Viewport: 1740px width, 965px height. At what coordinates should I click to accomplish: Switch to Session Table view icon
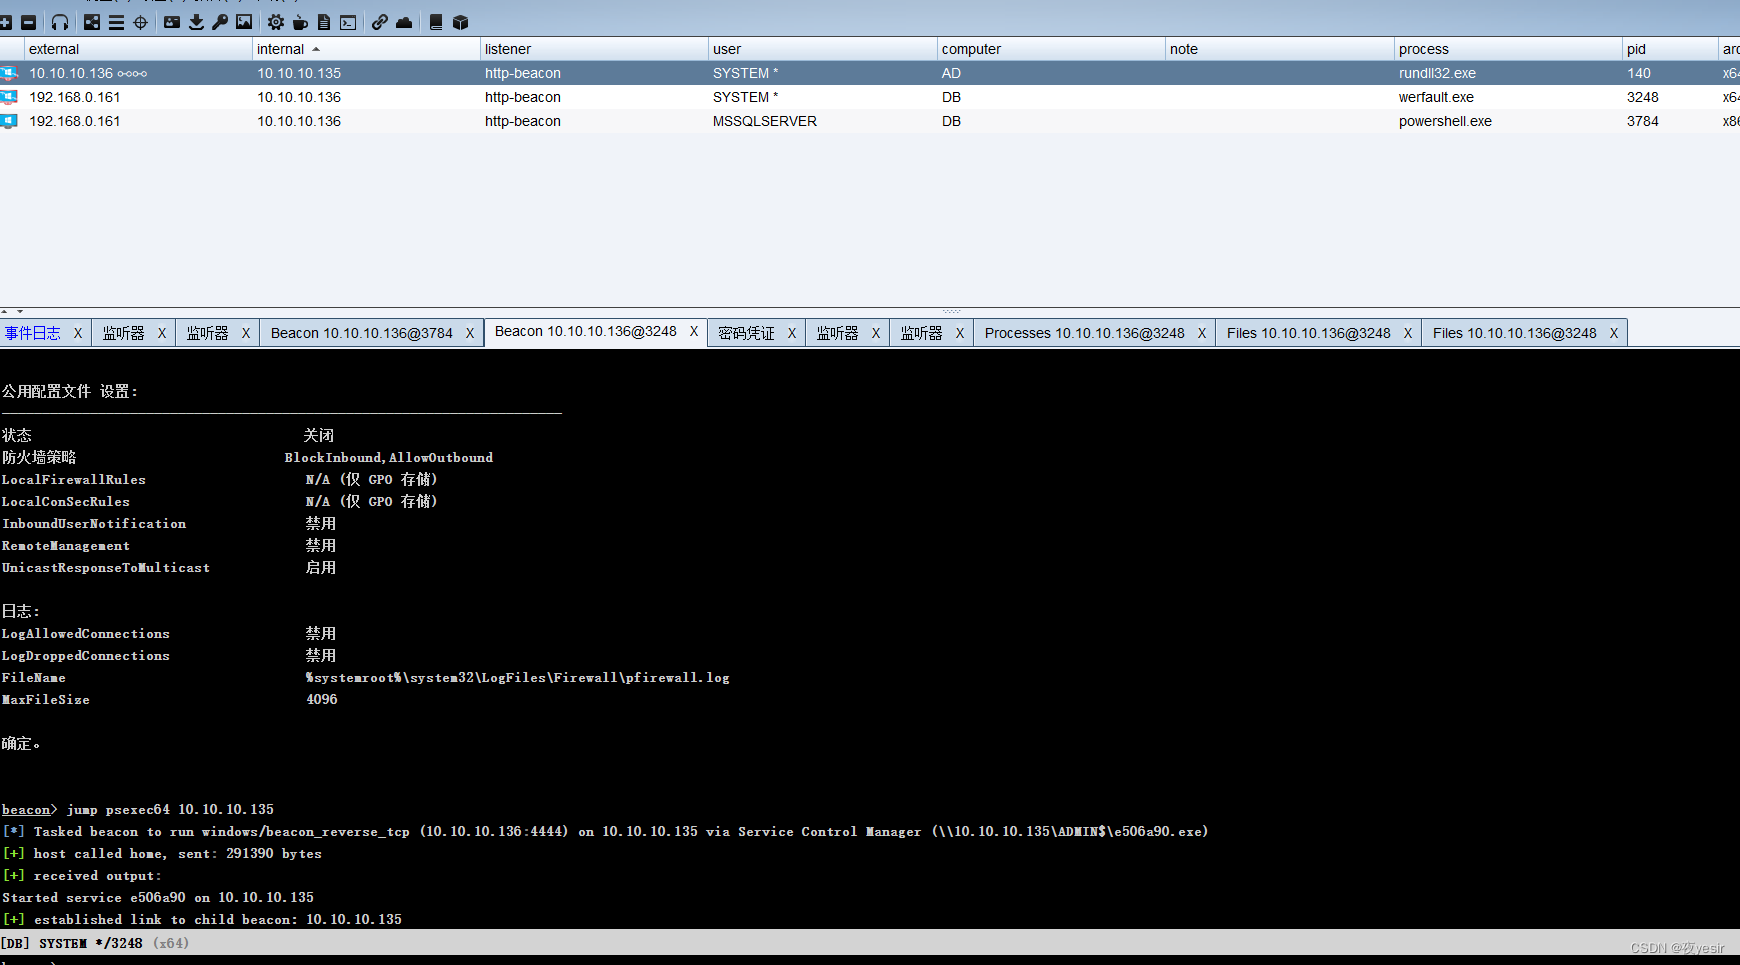(x=116, y=22)
